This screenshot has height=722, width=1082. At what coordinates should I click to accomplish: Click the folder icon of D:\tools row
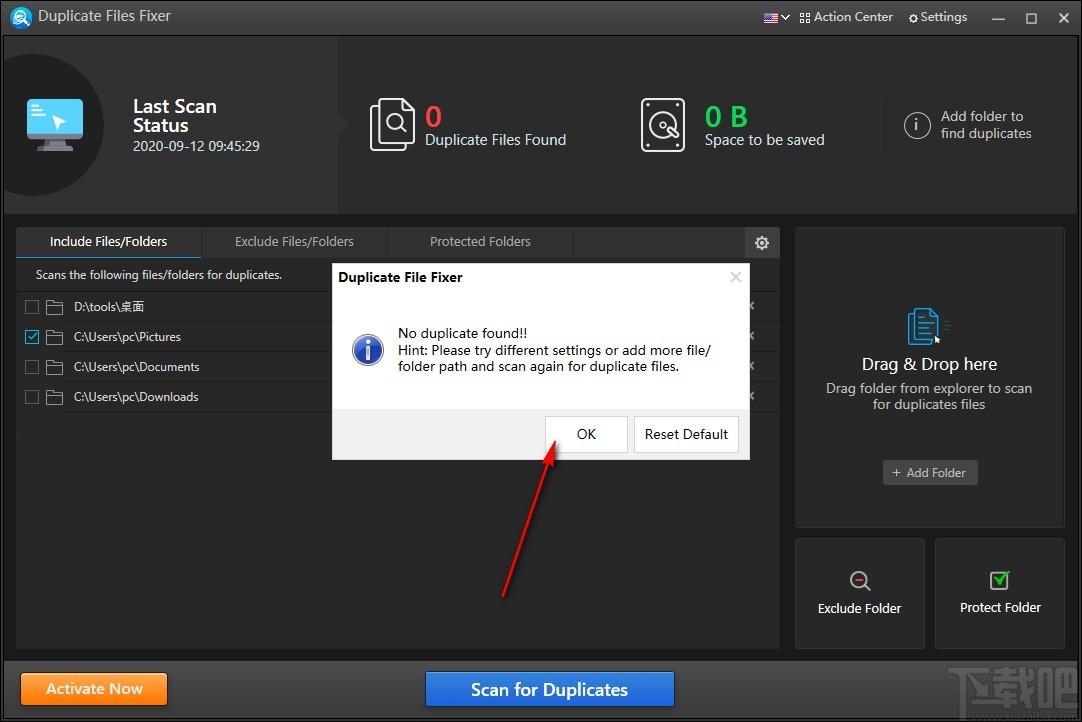point(55,307)
